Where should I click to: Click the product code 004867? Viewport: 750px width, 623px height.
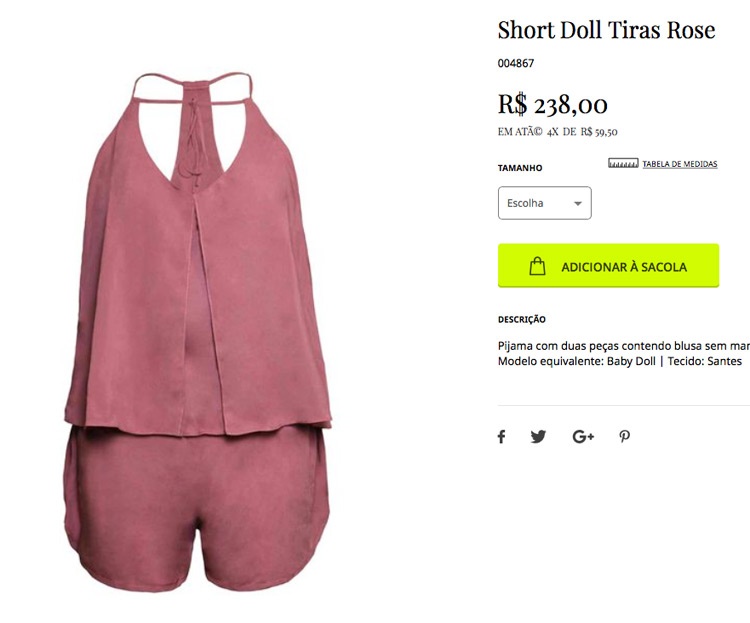coord(516,63)
